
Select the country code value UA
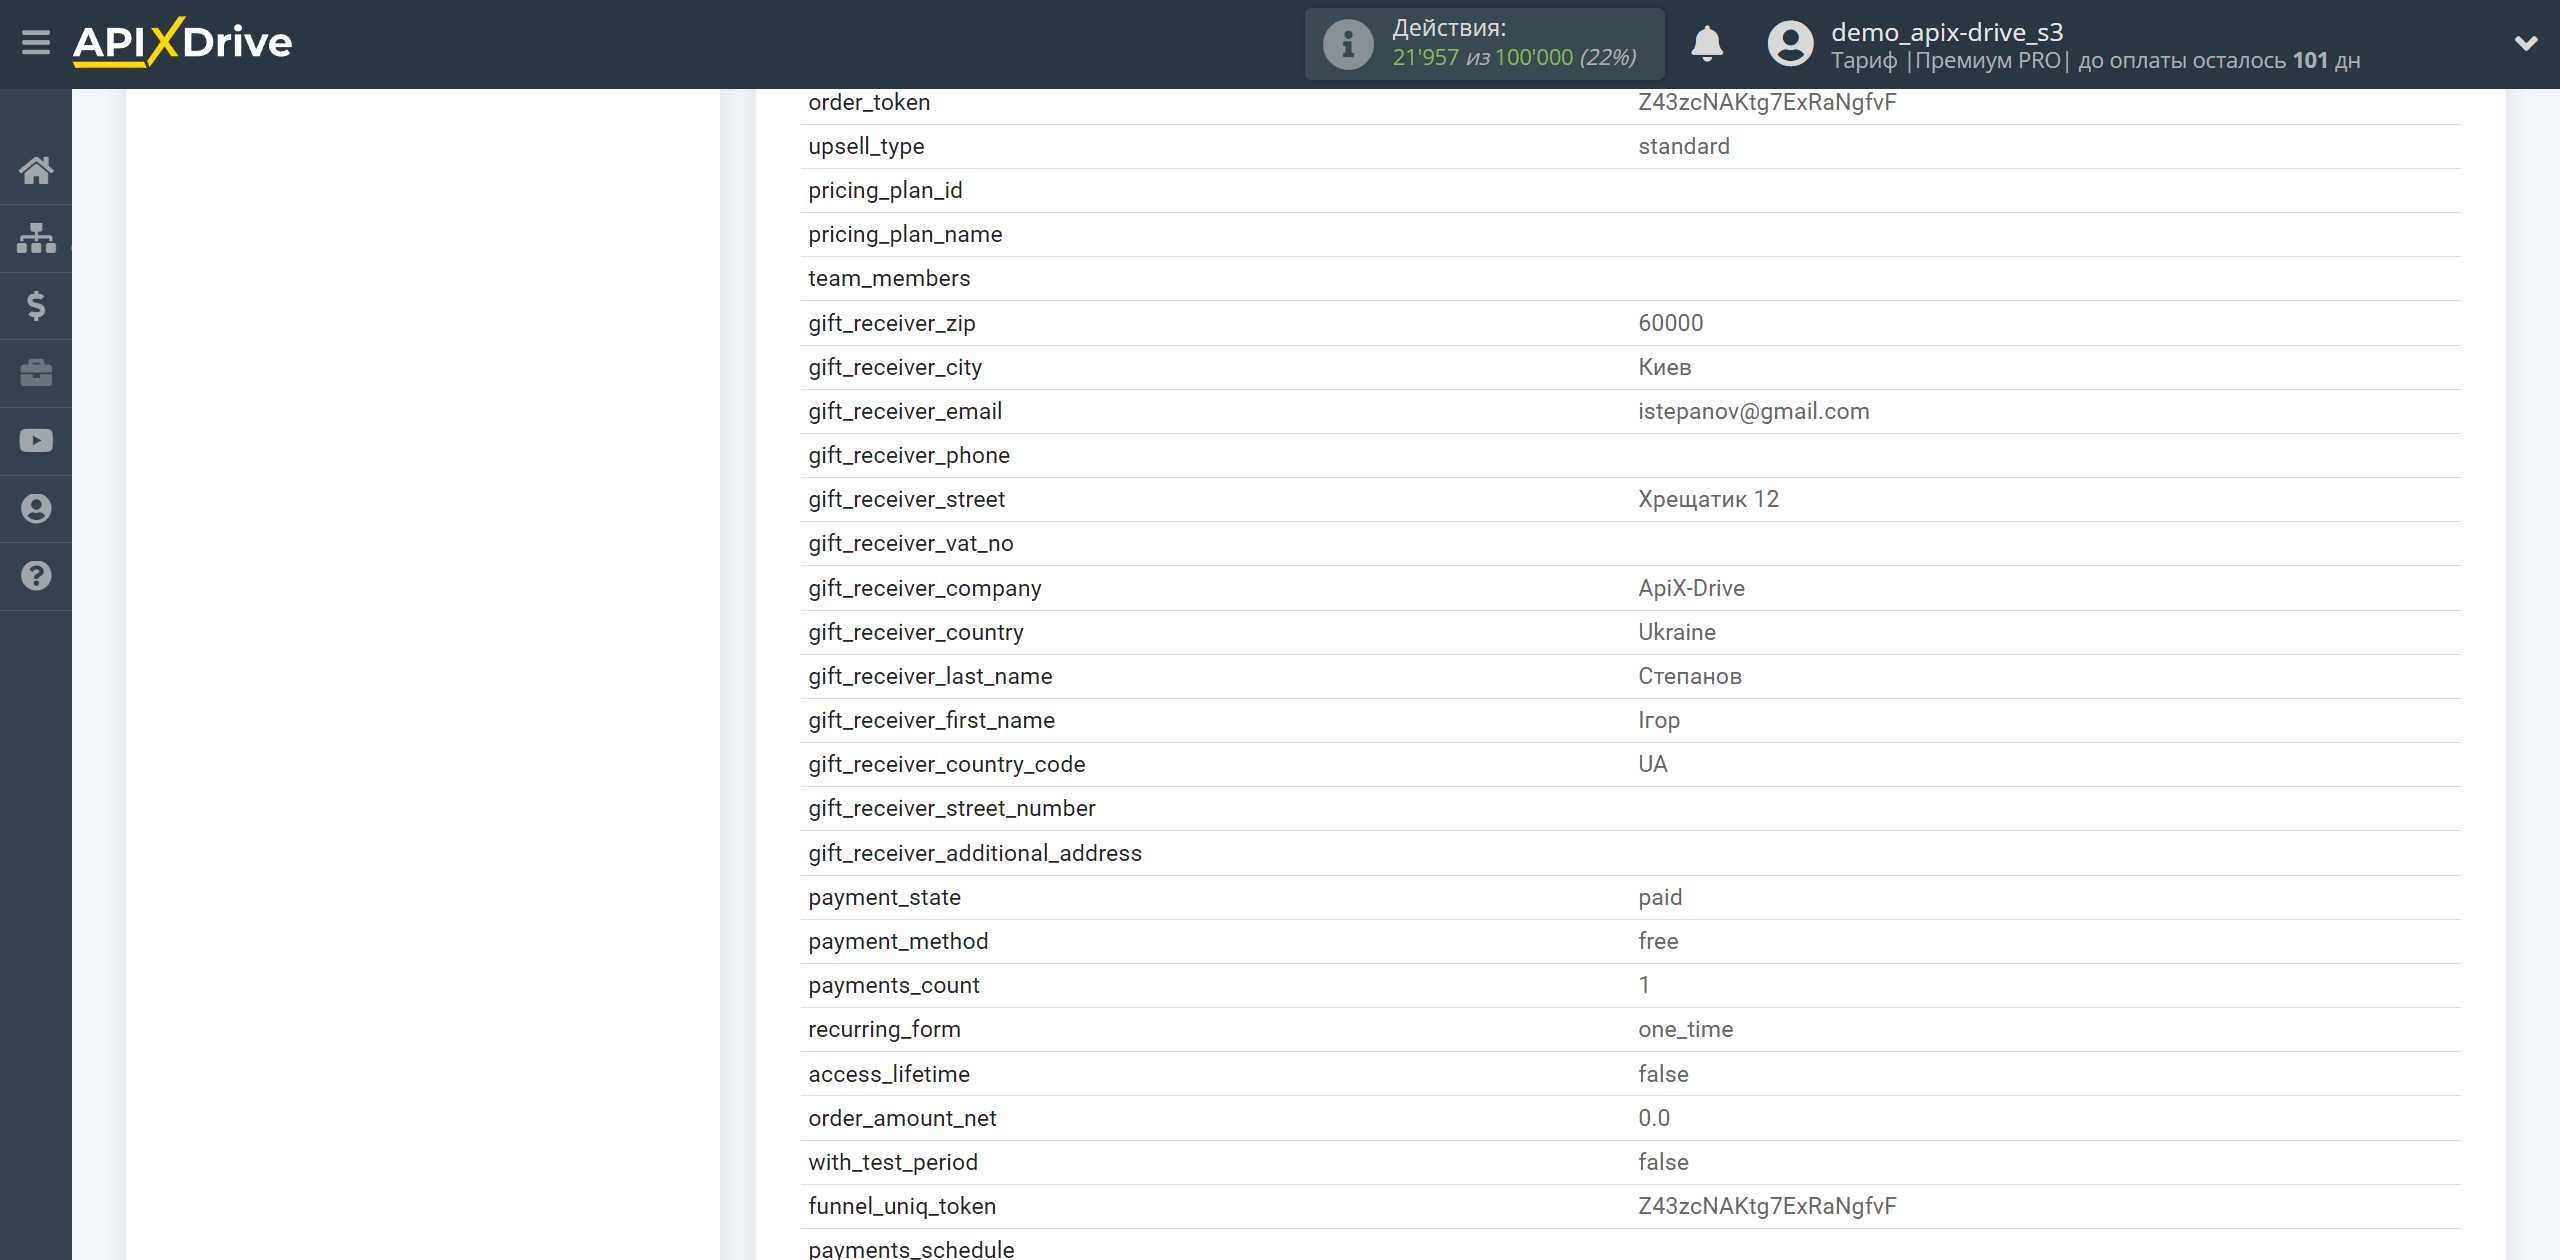1652,764
